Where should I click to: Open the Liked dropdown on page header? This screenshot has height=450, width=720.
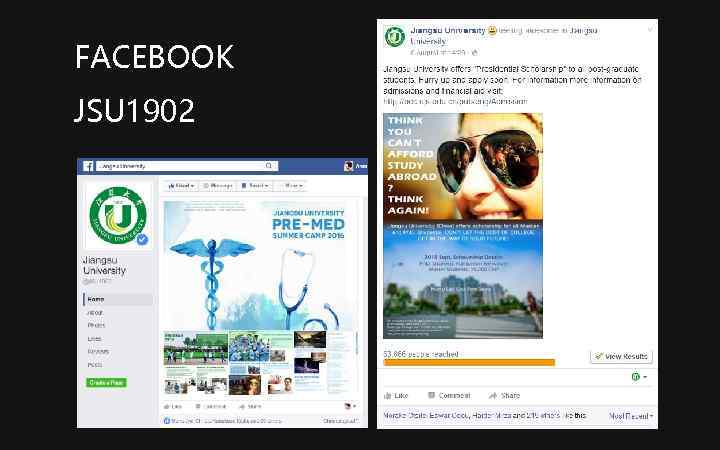click(181, 186)
